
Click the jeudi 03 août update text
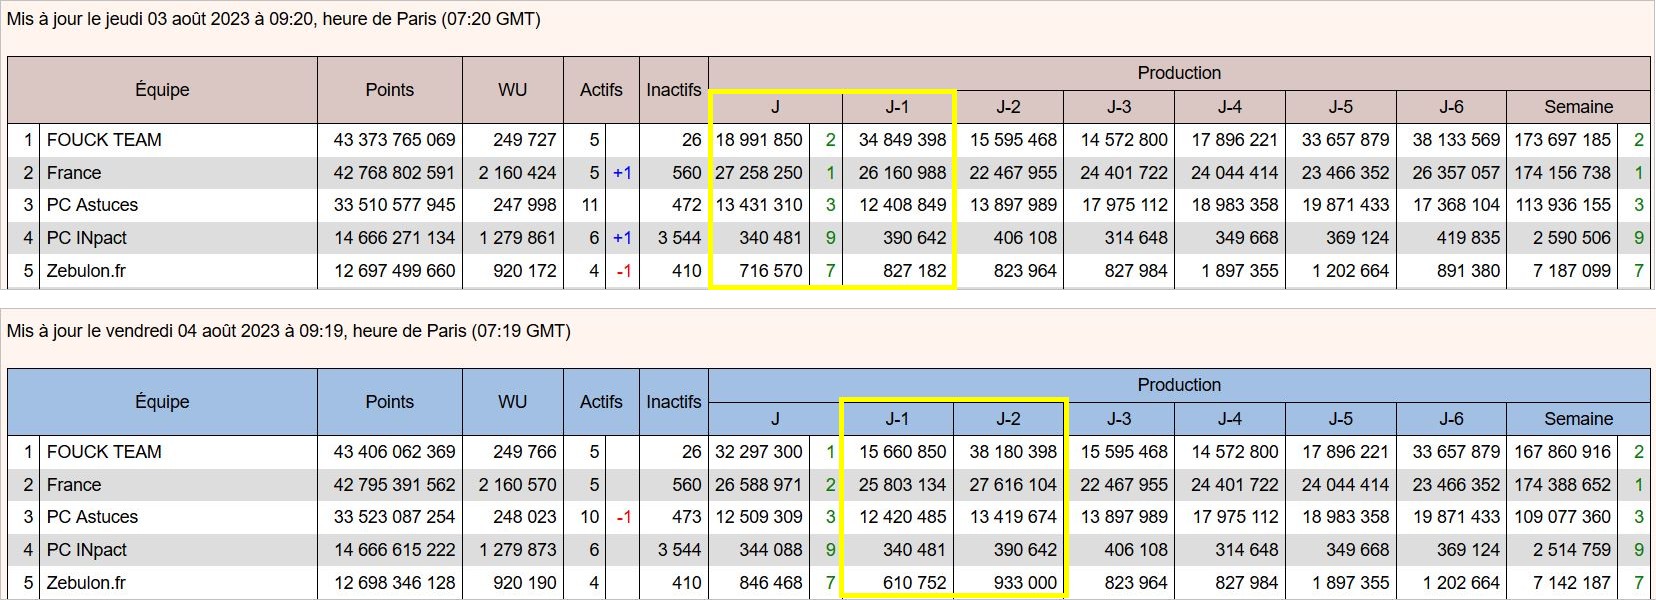273,19
